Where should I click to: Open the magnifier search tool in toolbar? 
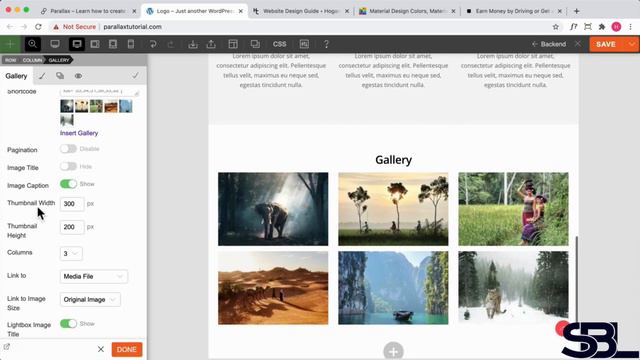pyautogui.click(x=33, y=44)
